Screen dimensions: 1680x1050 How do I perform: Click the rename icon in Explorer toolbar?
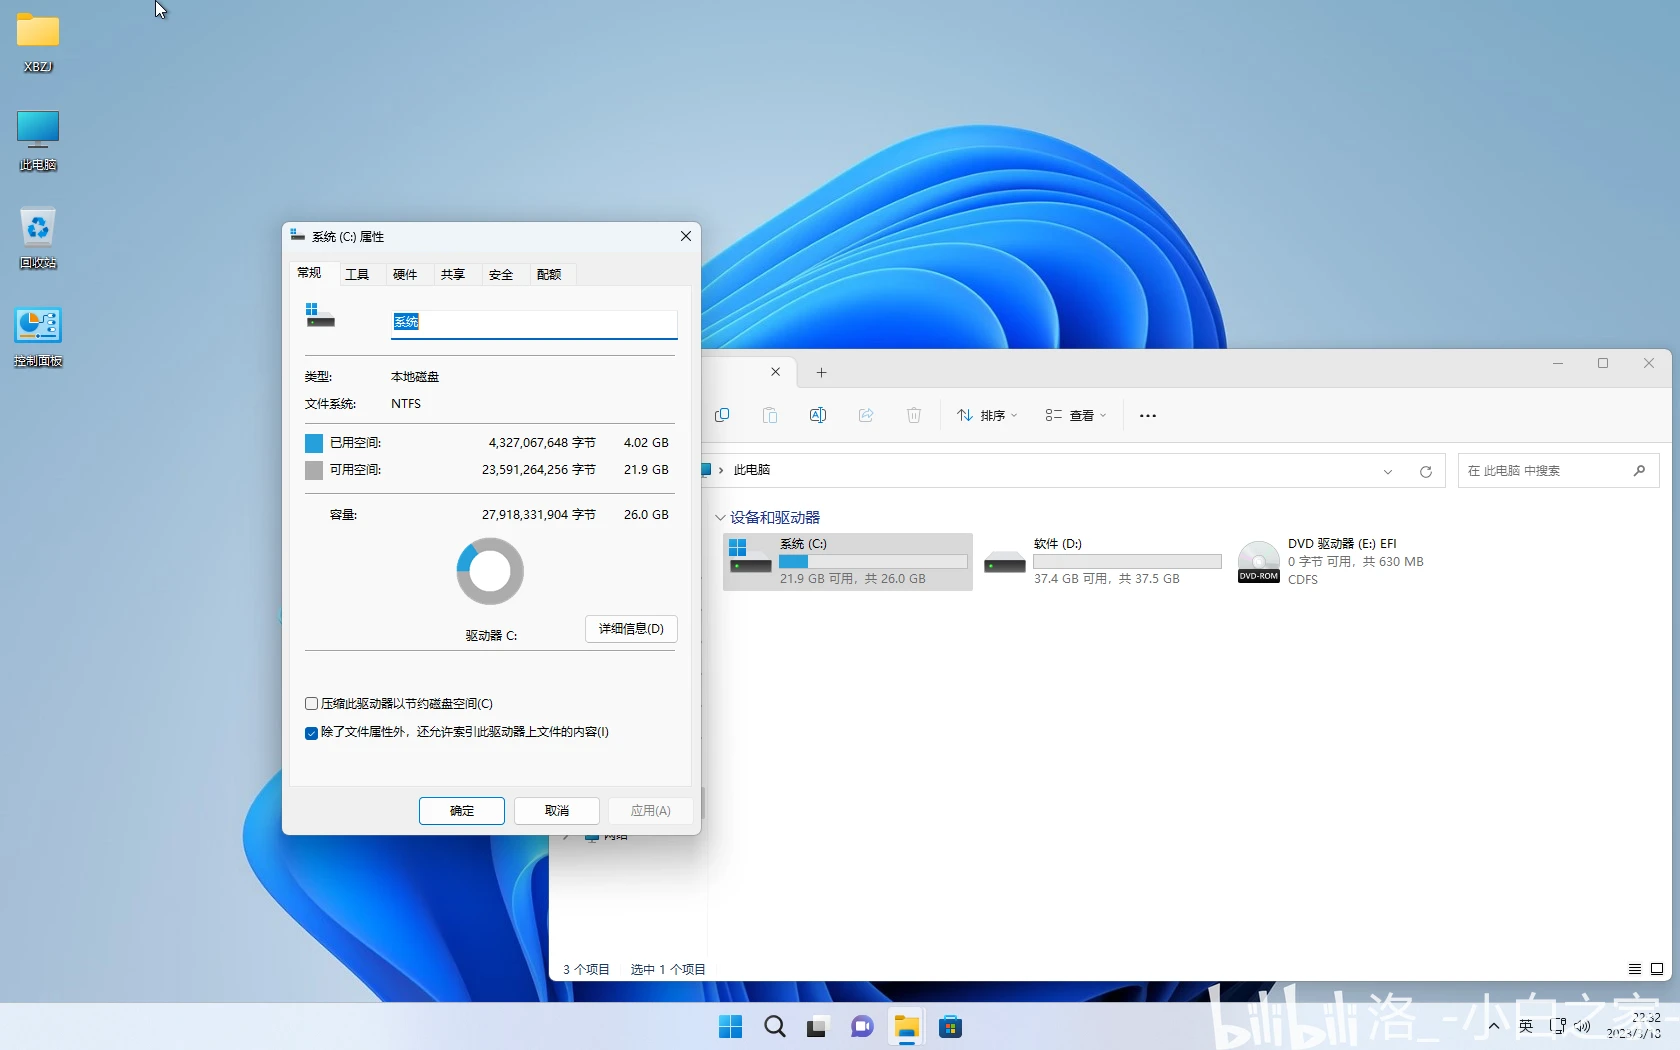(818, 415)
